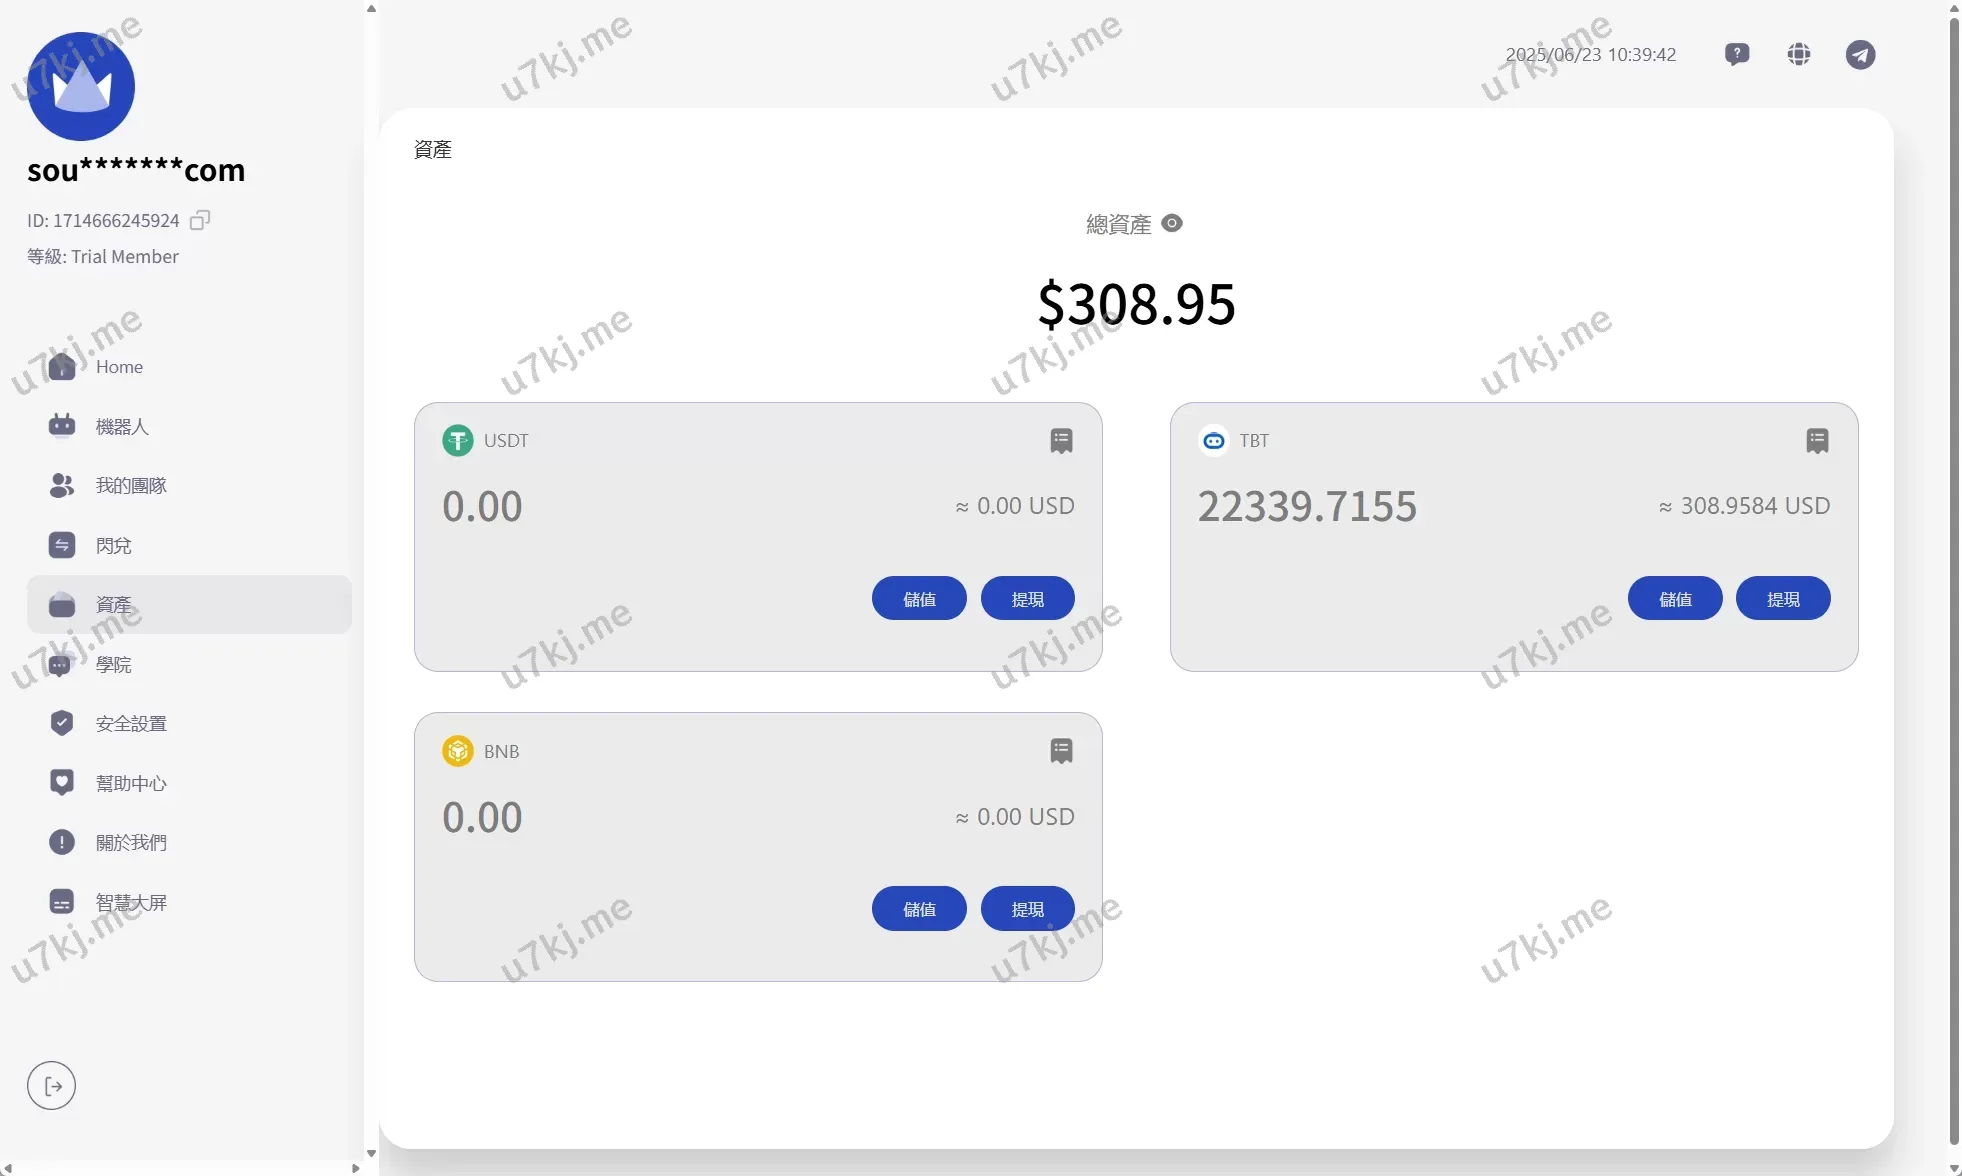Open the help question mark icon
This screenshot has width=1962, height=1176.
1737,54
